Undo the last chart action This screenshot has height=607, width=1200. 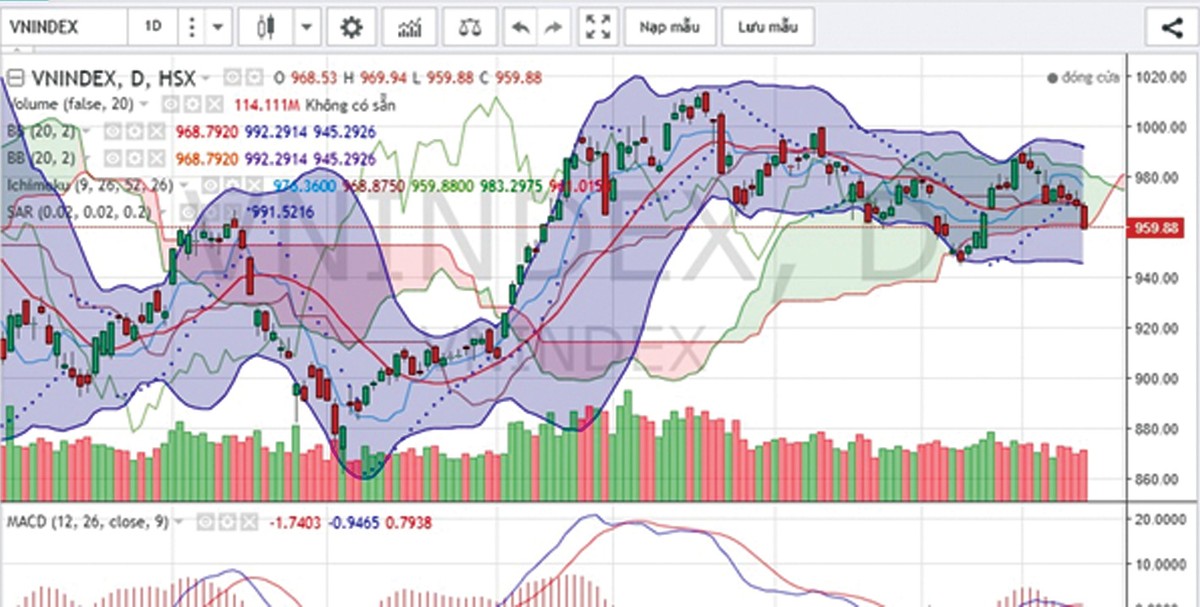tap(520, 28)
